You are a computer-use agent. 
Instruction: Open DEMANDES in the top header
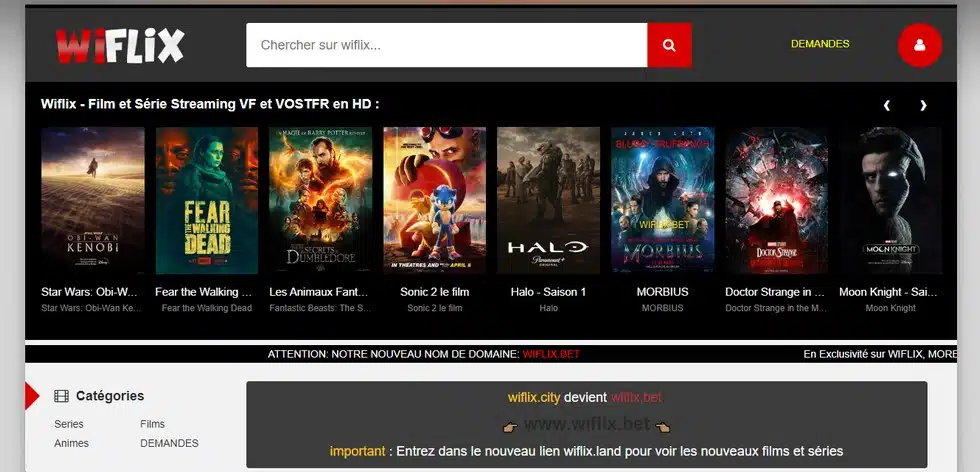click(x=820, y=44)
